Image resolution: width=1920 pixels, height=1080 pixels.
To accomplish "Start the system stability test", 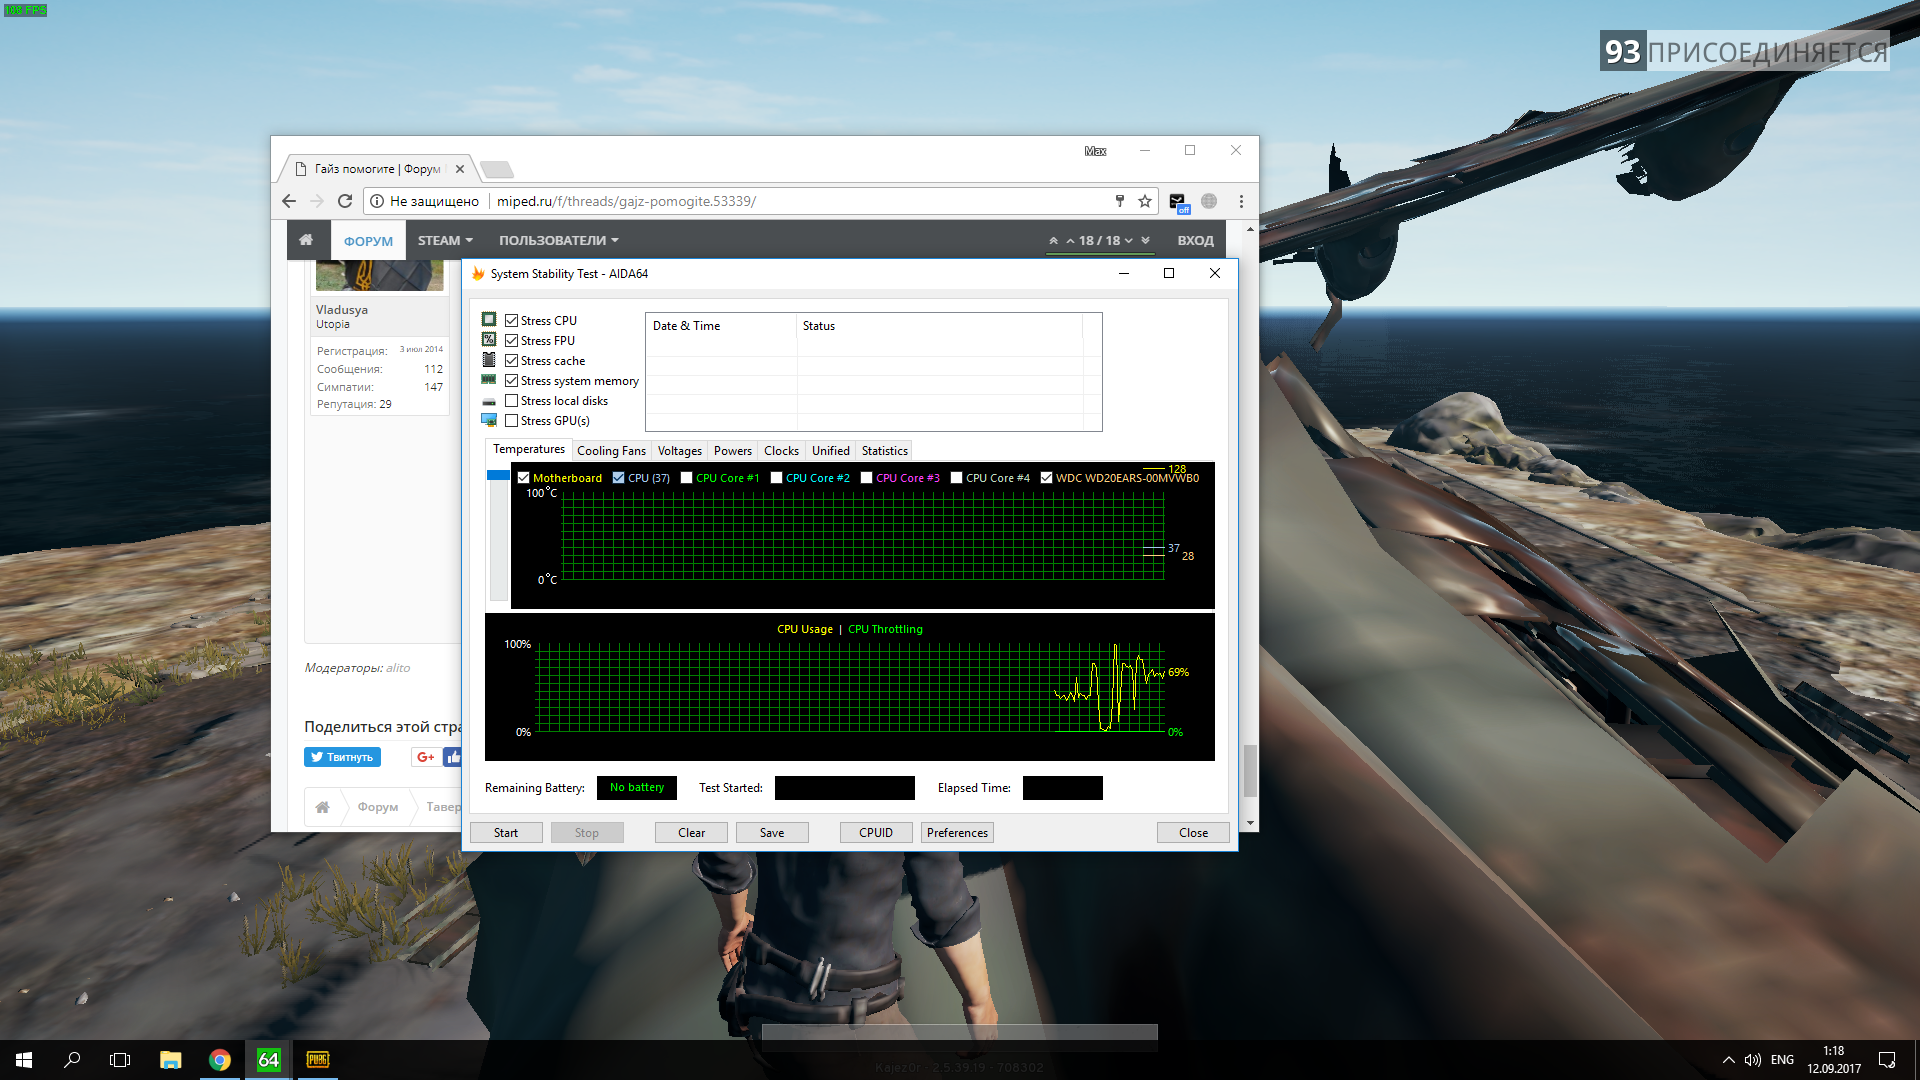I will point(506,833).
